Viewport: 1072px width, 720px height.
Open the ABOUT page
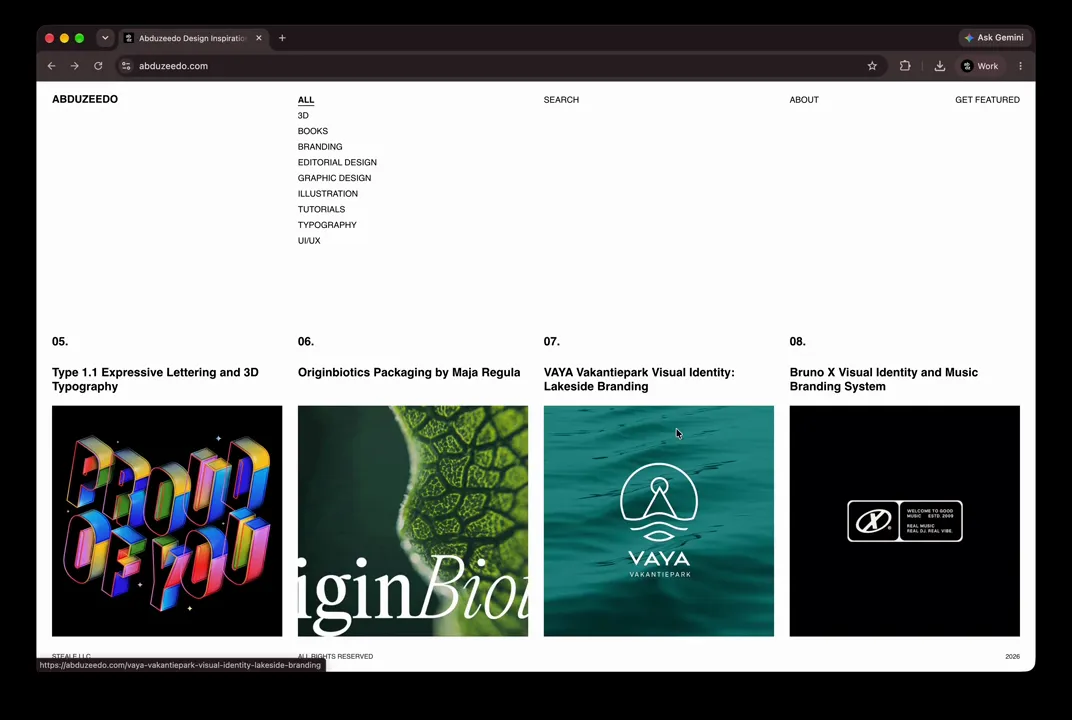[804, 100]
